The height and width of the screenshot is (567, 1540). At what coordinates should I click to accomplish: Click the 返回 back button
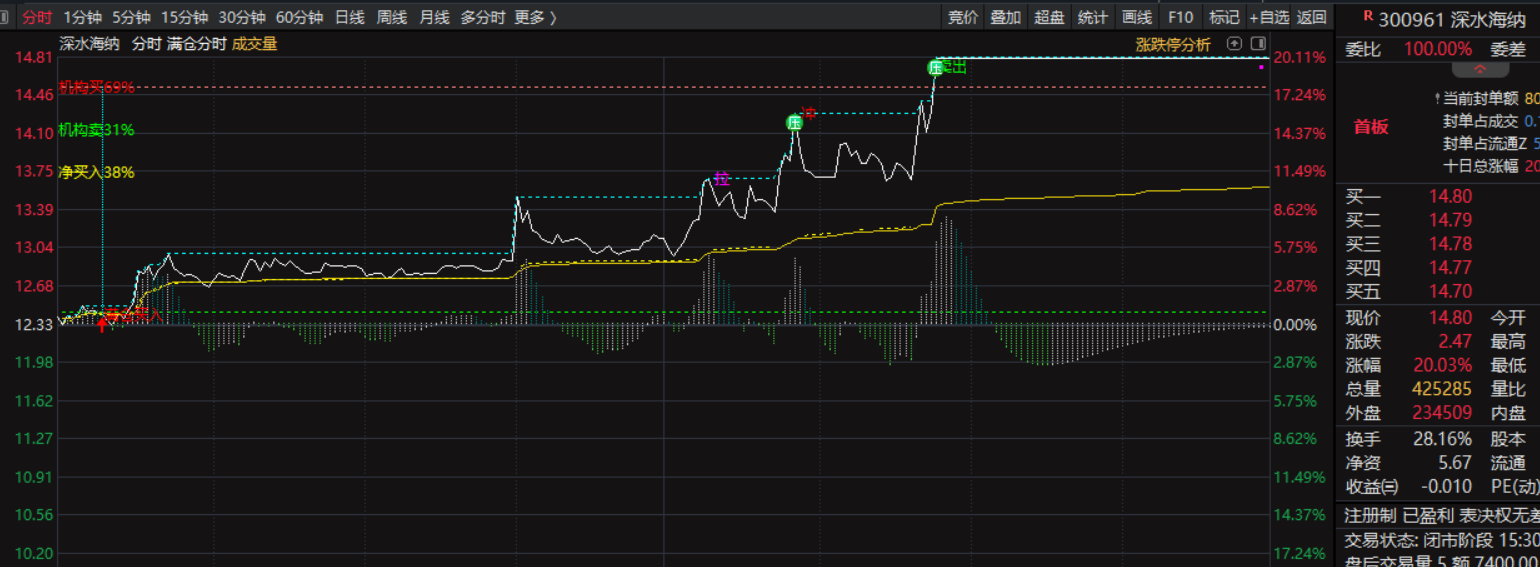pyautogui.click(x=1311, y=17)
